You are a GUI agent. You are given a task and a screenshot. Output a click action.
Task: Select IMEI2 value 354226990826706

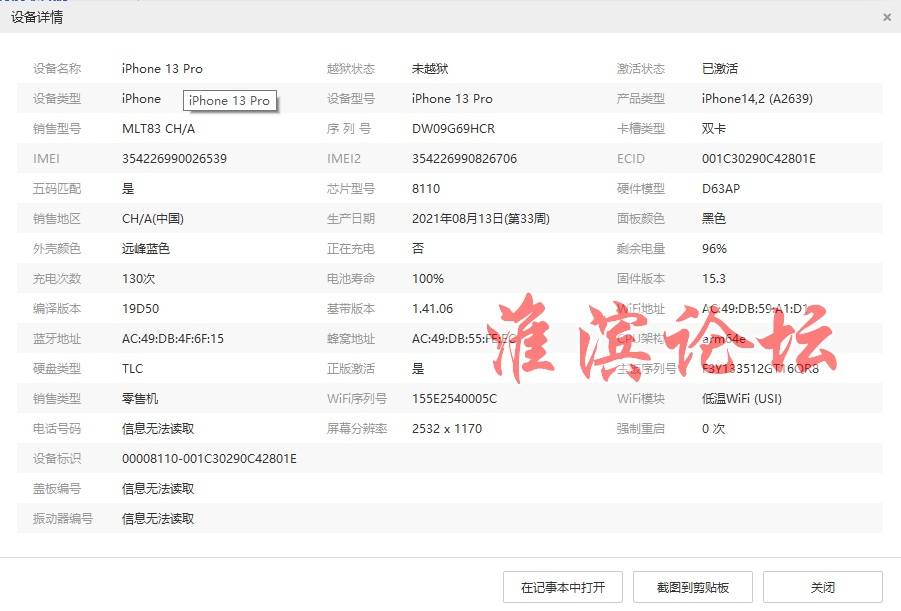point(464,159)
